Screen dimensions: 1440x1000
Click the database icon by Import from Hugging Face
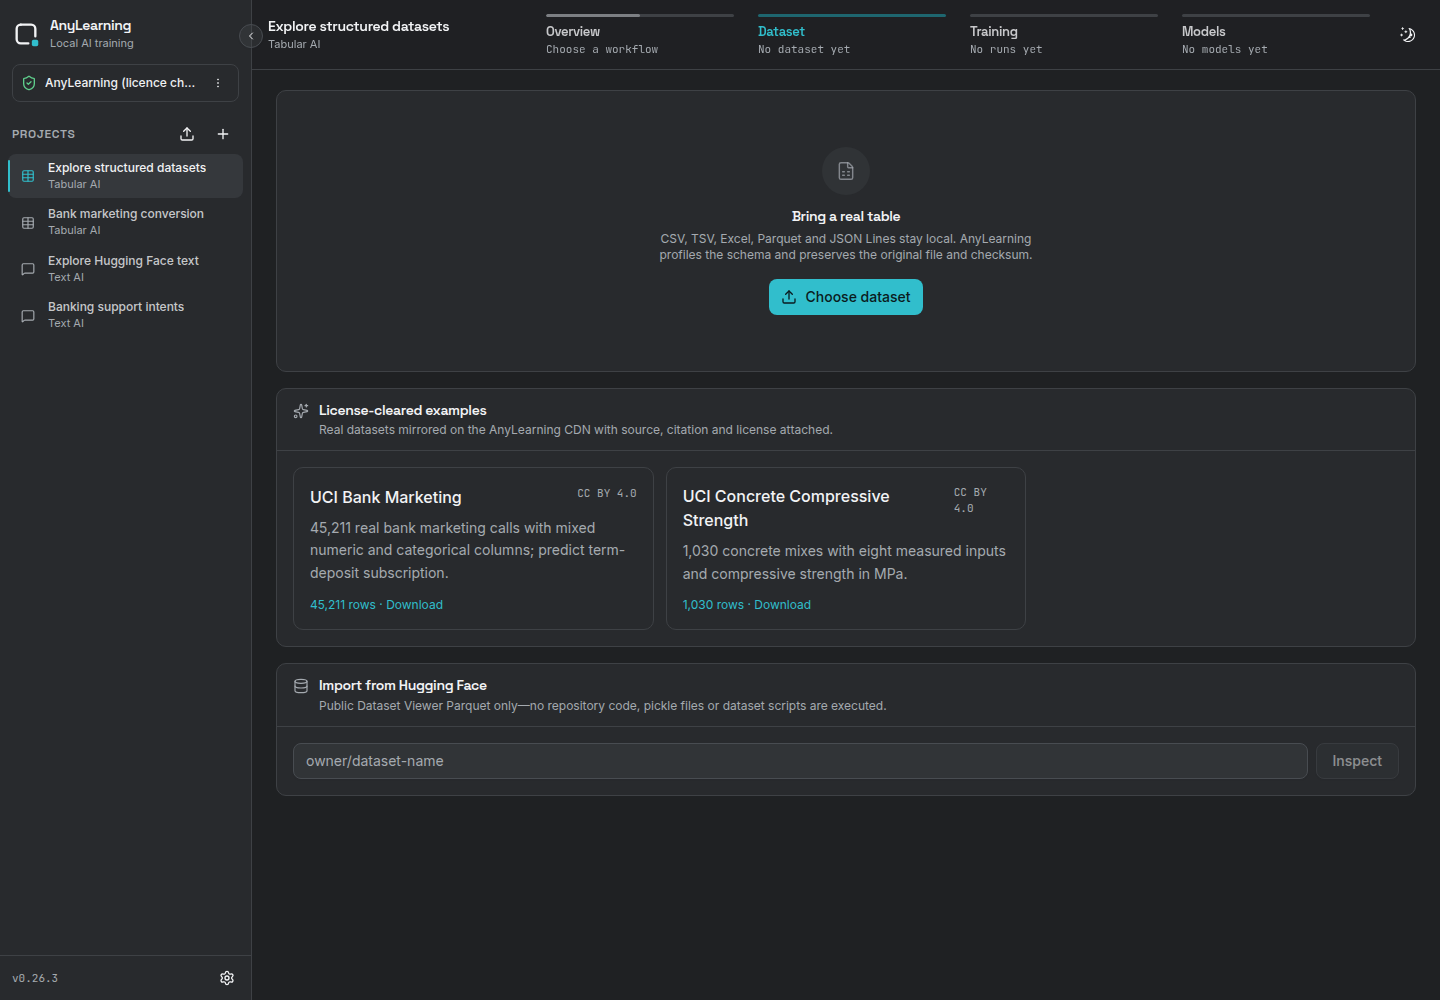301,686
